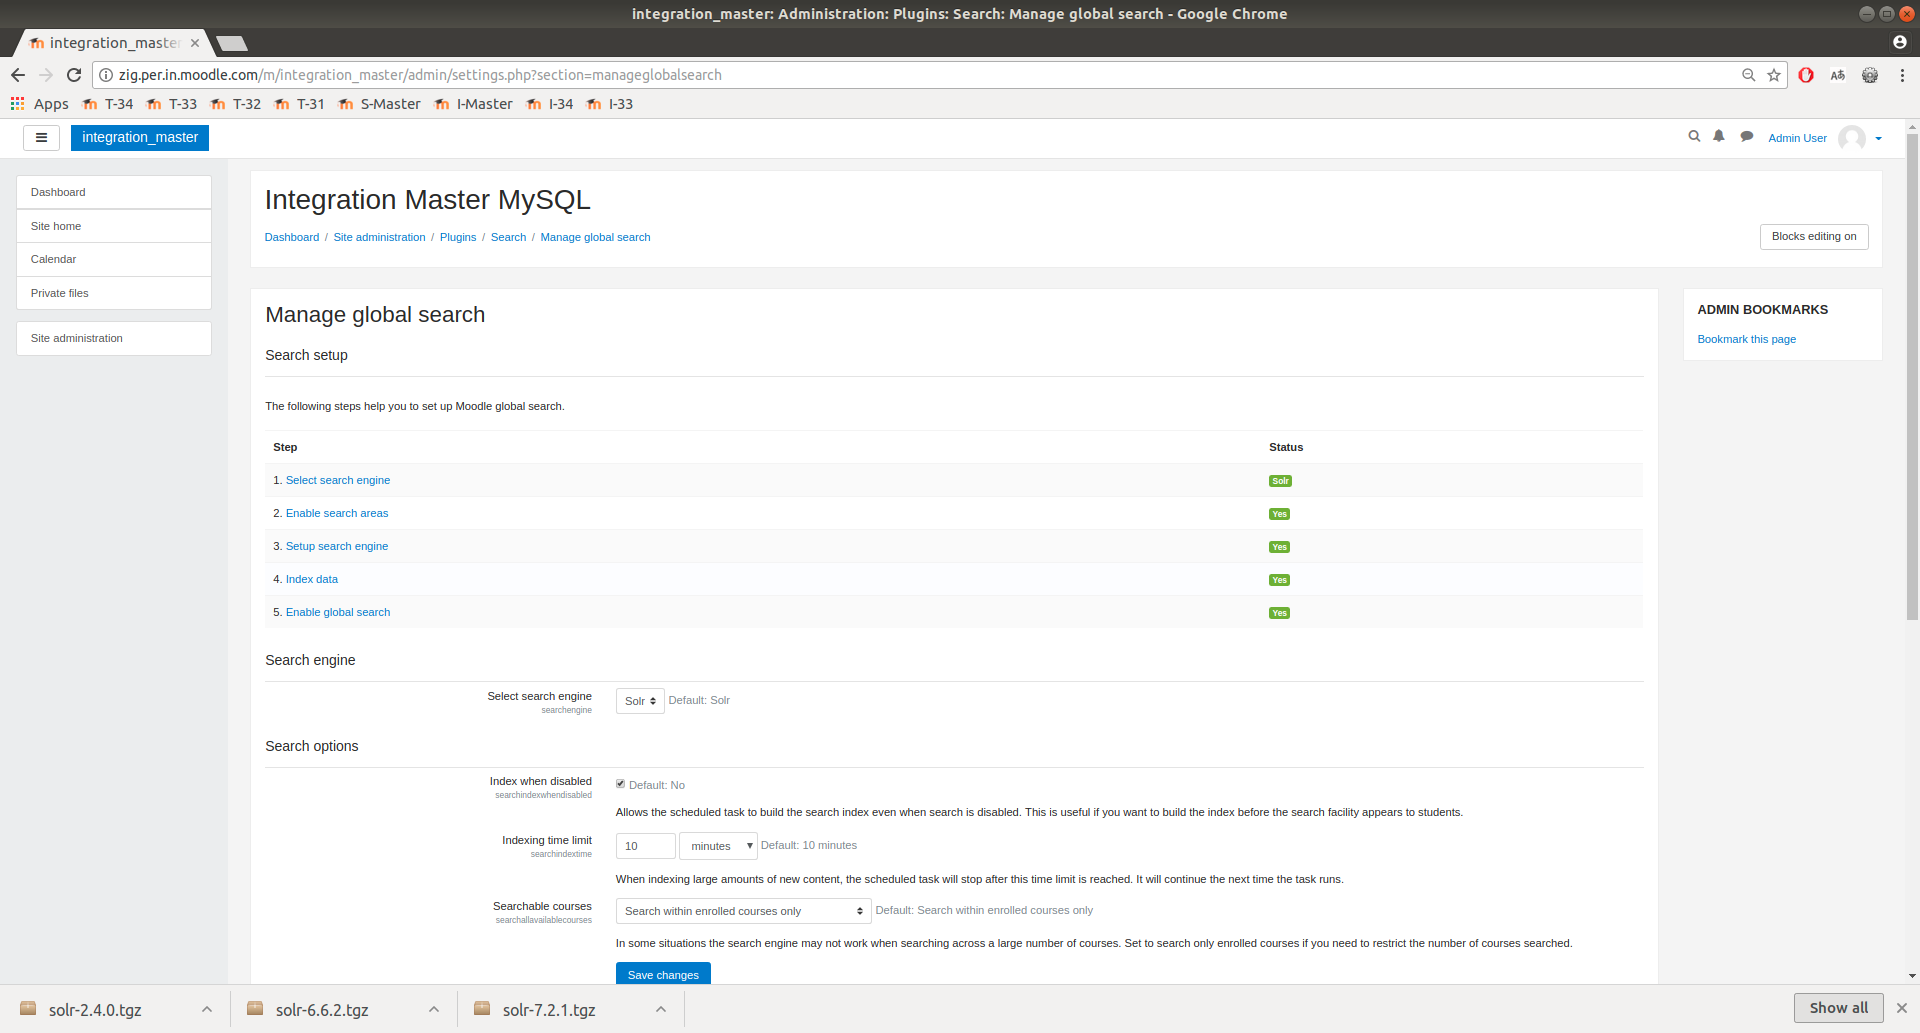Toggle the hamburger side panel button
The height and width of the screenshot is (1033, 1920).
(41, 138)
